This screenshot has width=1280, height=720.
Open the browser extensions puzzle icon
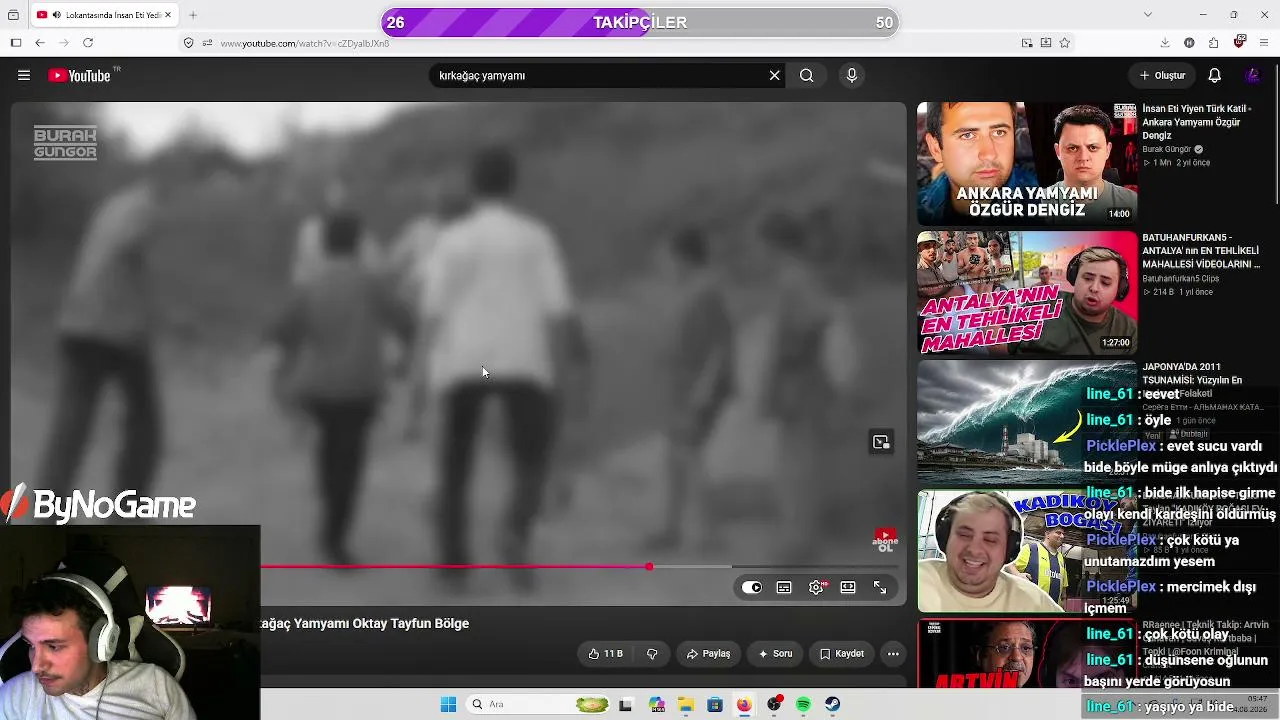[x=1213, y=43]
